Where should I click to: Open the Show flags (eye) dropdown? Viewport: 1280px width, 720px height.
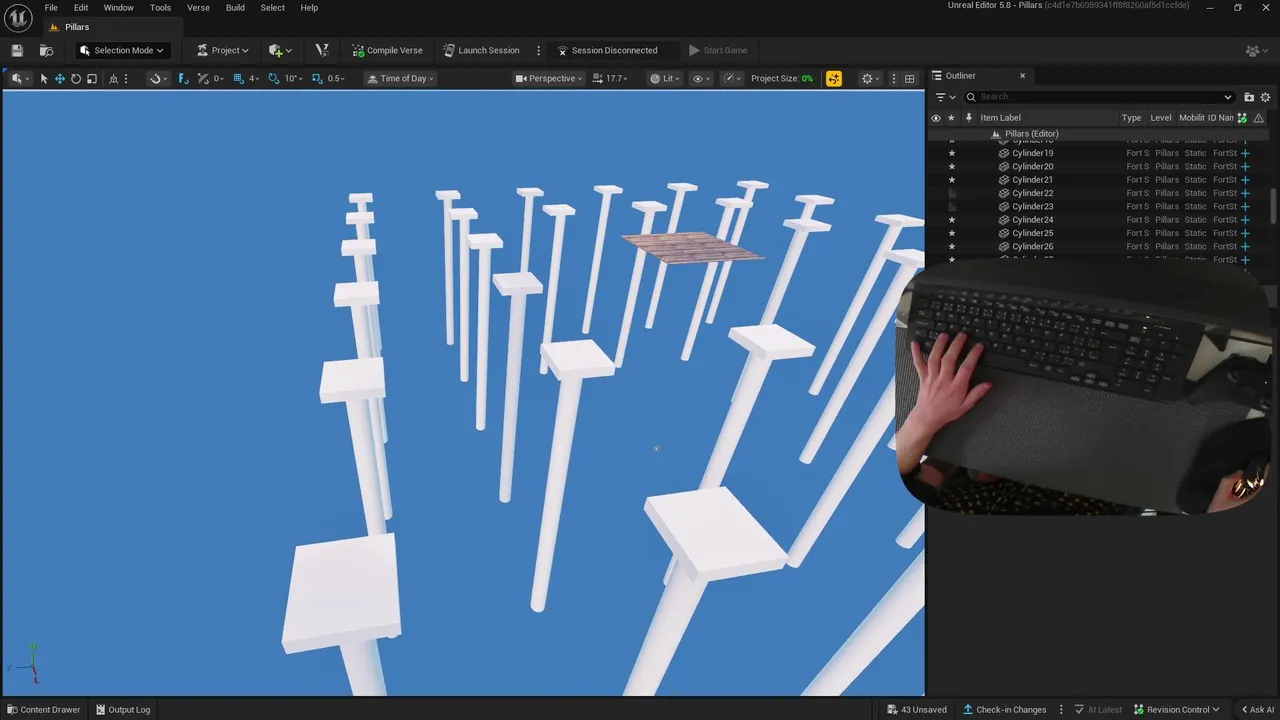(701, 78)
